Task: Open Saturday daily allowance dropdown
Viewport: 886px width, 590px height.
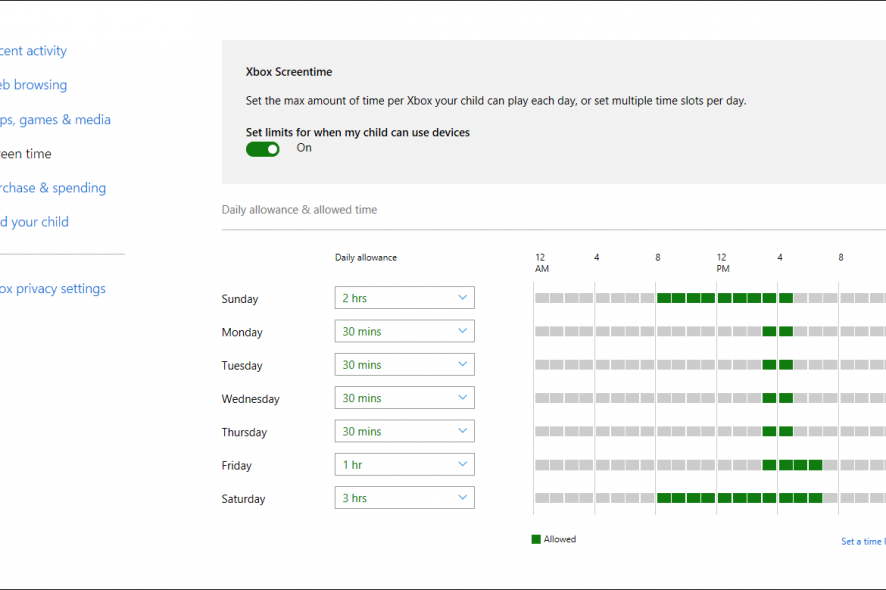Action: pyautogui.click(x=405, y=498)
